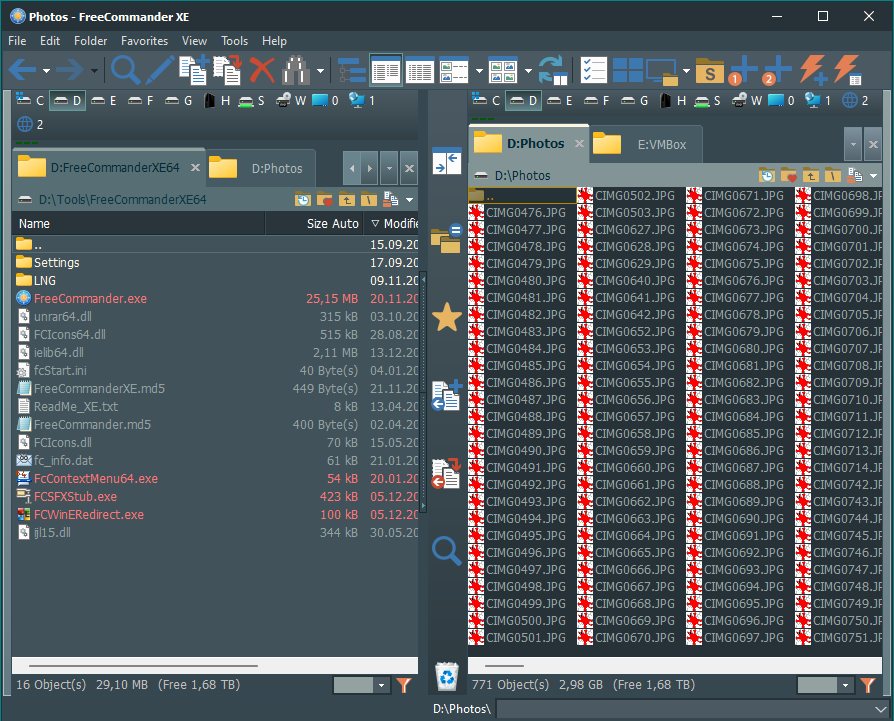The image size is (894, 721).
Task: Click the blue plus icon with badge 1
Action: (742, 70)
